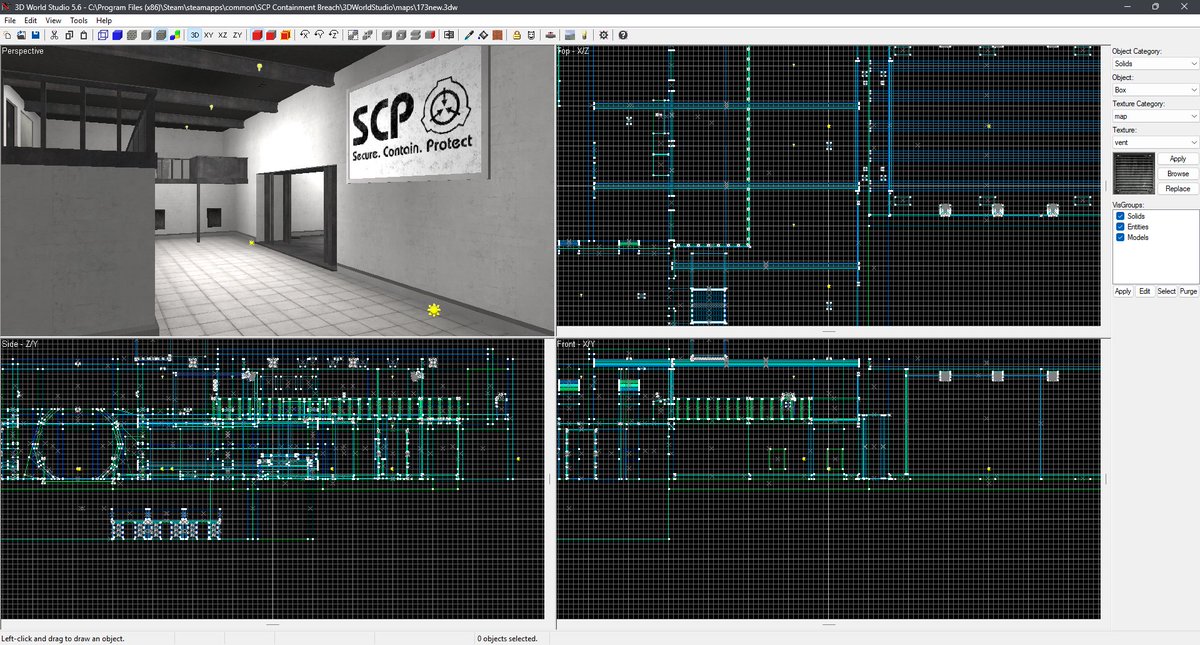Click the Perspective viewport label
Screen dimensions: 1200x645
point(22,51)
